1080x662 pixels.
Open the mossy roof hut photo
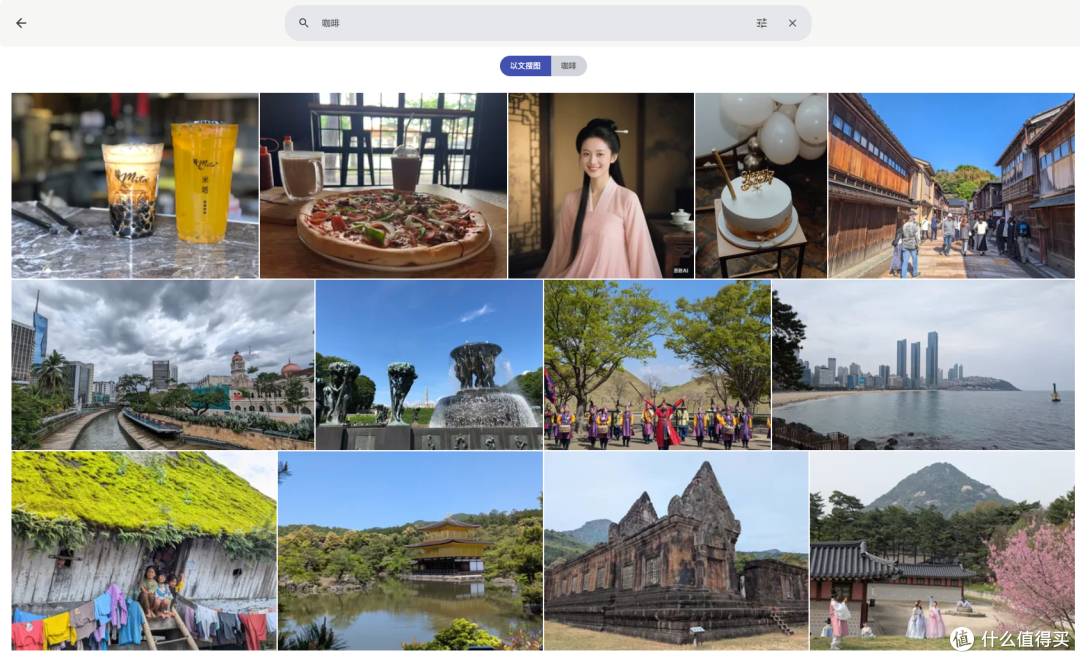[x=144, y=550]
